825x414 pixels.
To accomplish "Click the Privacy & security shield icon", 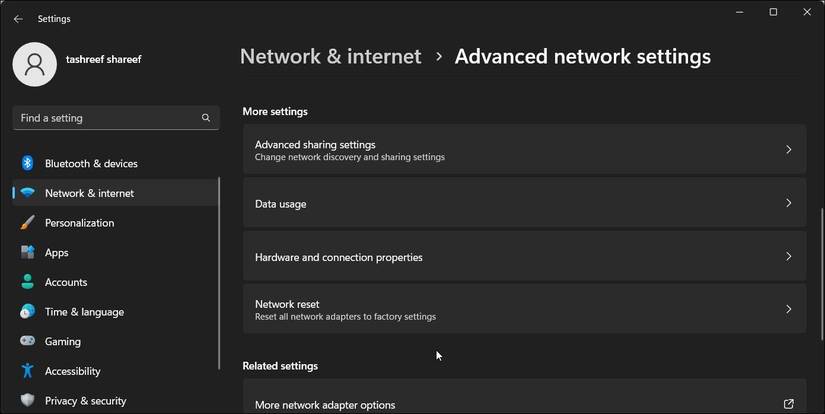I will click(x=28, y=401).
